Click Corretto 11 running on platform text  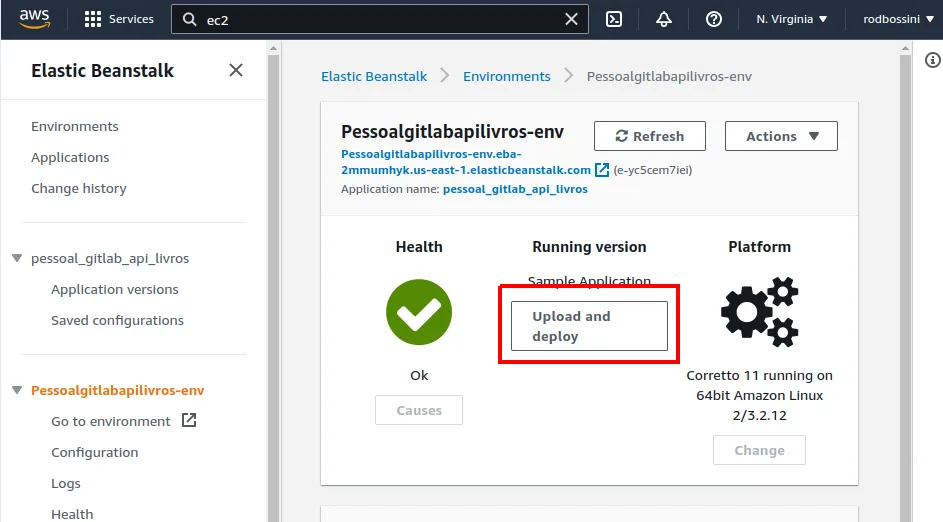[x=760, y=395]
